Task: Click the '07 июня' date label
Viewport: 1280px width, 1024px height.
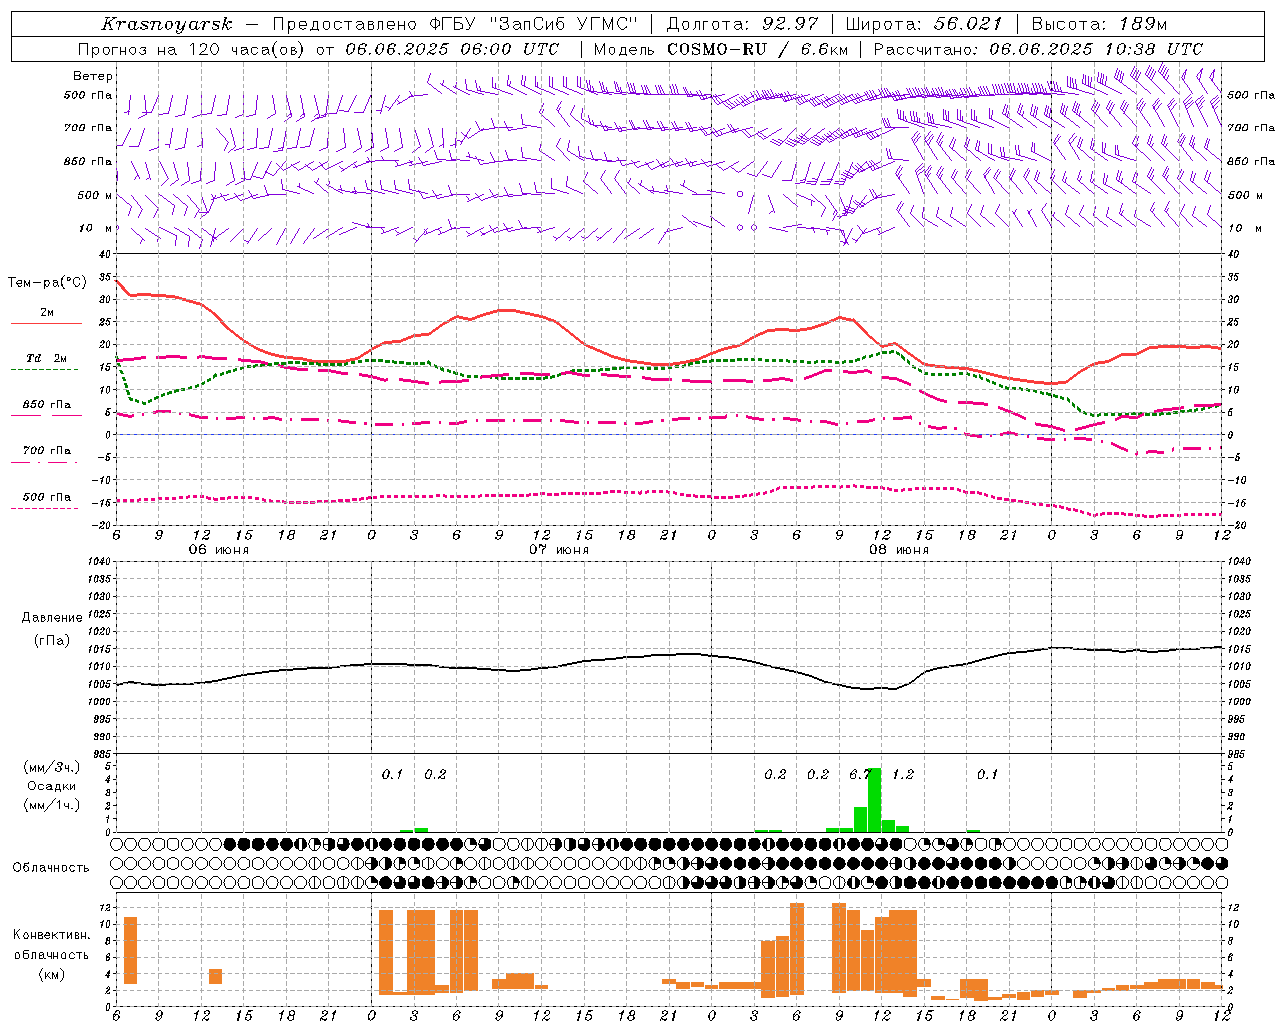Action: 559,550
